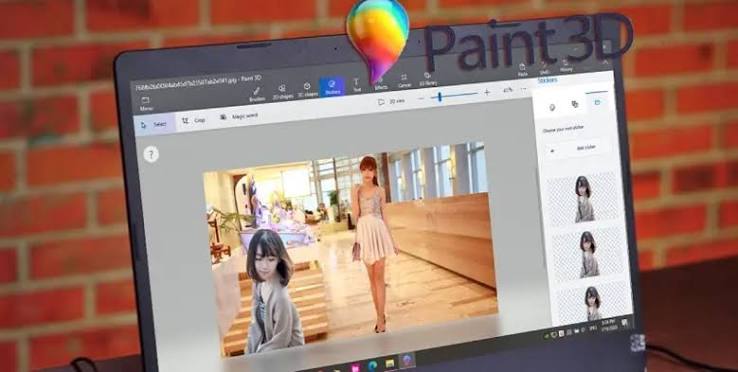
Task: Activate the Magic select tool
Action: click(x=239, y=116)
